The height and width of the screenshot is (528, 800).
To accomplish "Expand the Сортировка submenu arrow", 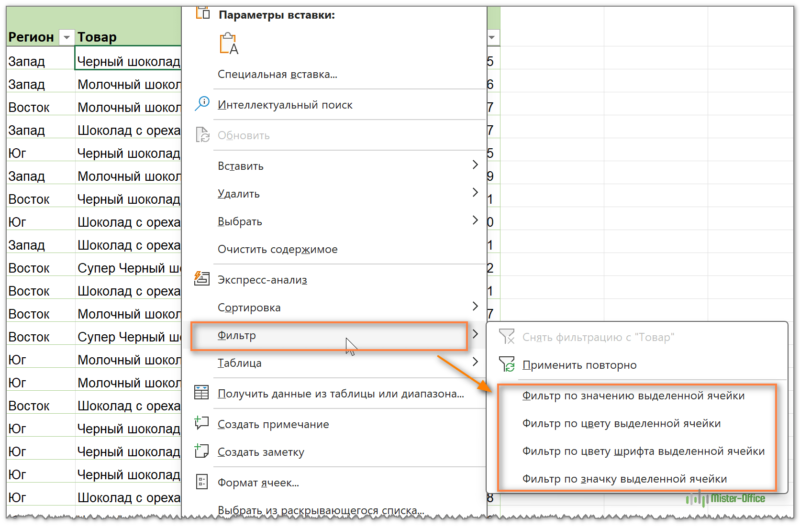I will pos(475,307).
